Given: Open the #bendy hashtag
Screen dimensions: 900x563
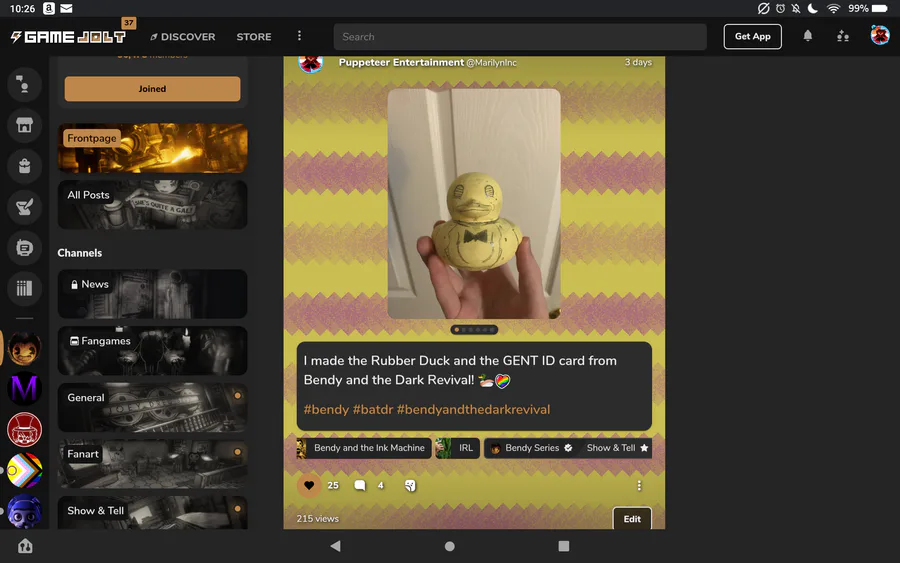Looking at the screenshot, I should pyautogui.click(x=326, y=409).
